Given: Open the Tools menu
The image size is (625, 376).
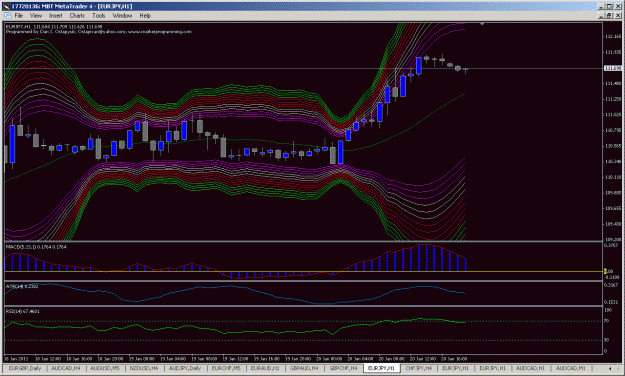Looking at the screenshot, I should coord(98,16).
